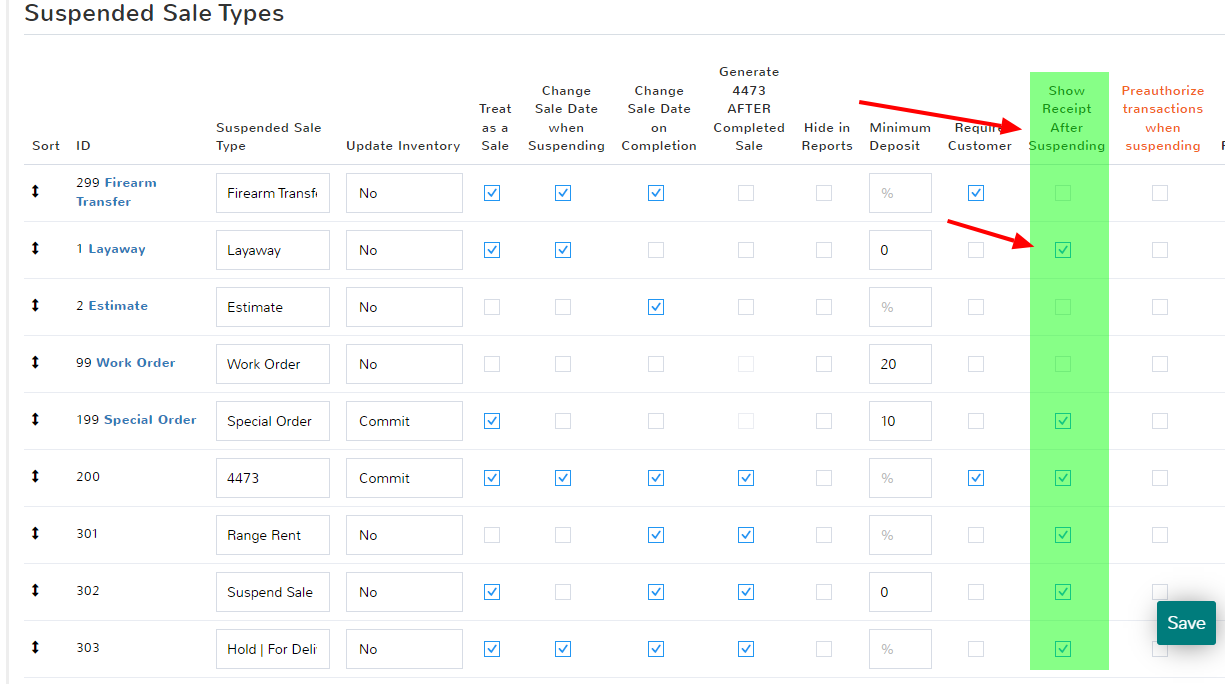The image size is (1225, 684).
Task: Edit the Range Rent sale type field
Action: 273,535
